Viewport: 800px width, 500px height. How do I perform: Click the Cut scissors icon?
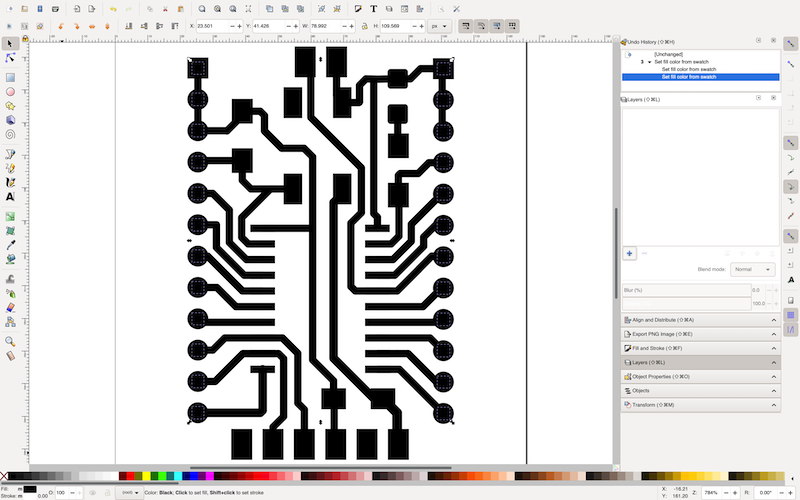pos(165,9)
